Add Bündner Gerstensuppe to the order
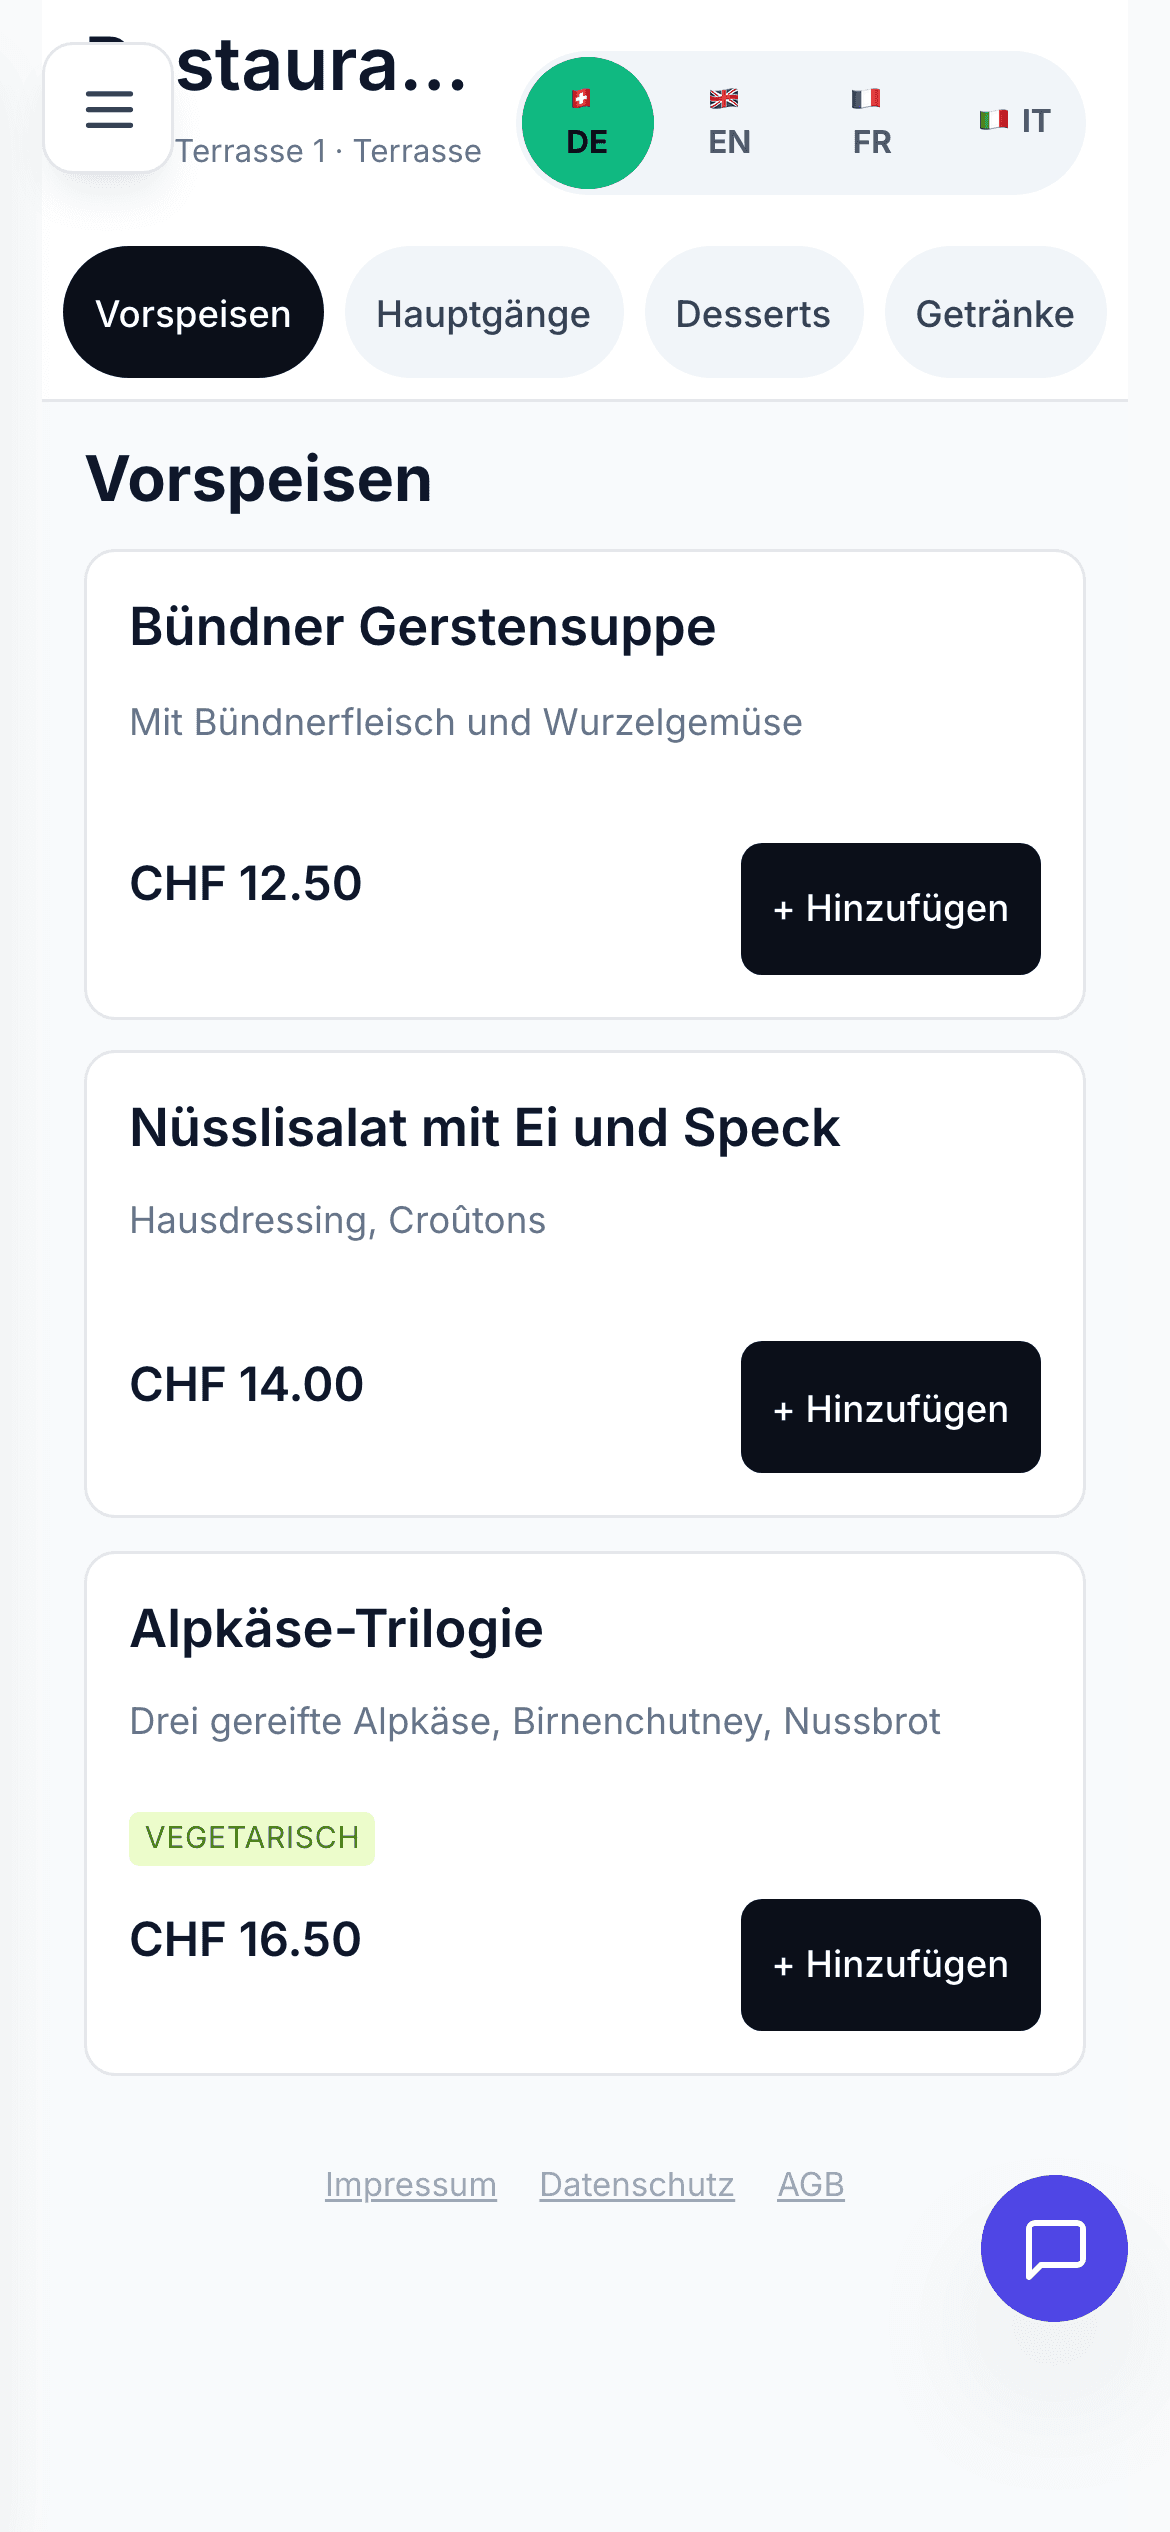This screenshot has width=1170, height=2532. 890,908
